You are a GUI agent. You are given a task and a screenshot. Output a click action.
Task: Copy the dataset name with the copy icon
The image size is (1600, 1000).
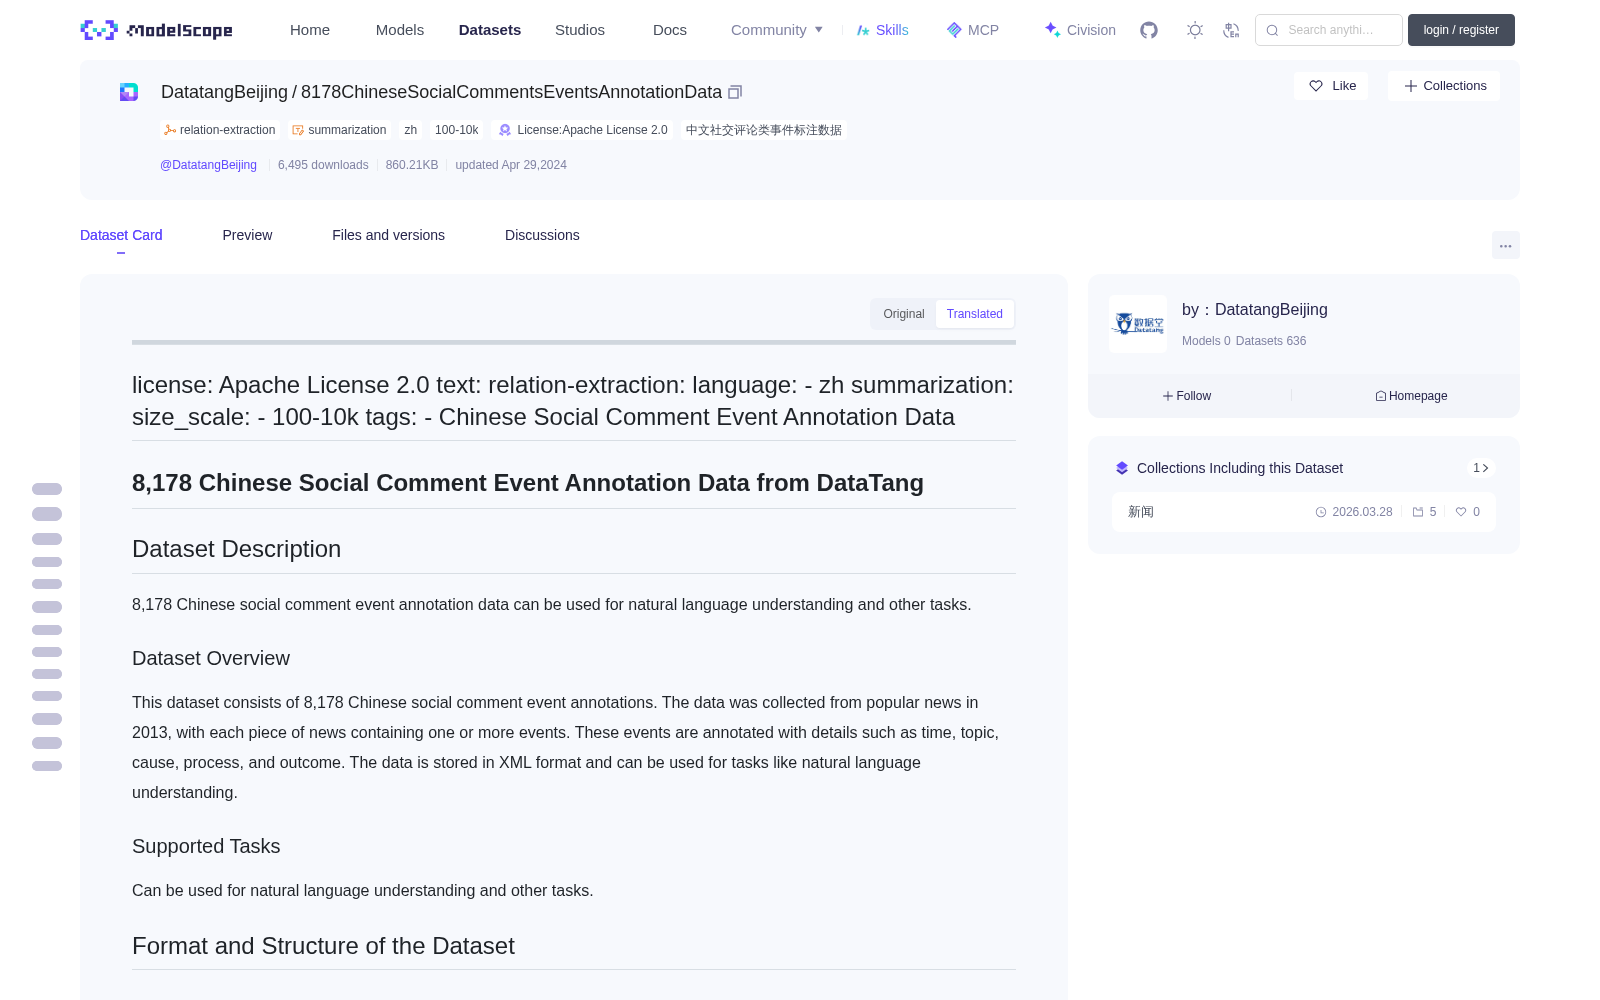coord(735,92)
